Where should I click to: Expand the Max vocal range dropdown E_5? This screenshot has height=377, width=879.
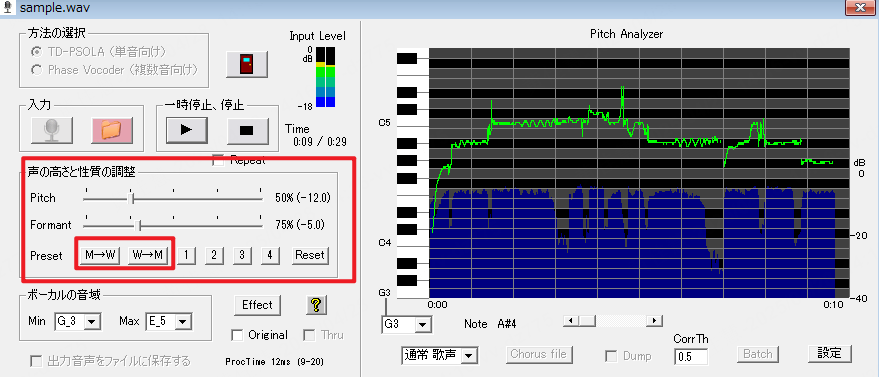coord(169,321)
